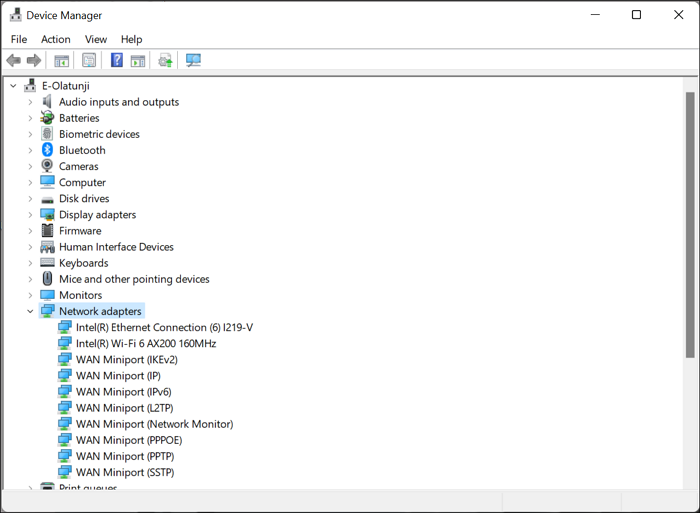This screenshot has width=700, height=513.
Task: Click the Update device driver toolbar icon
Action: pos(166,60)
